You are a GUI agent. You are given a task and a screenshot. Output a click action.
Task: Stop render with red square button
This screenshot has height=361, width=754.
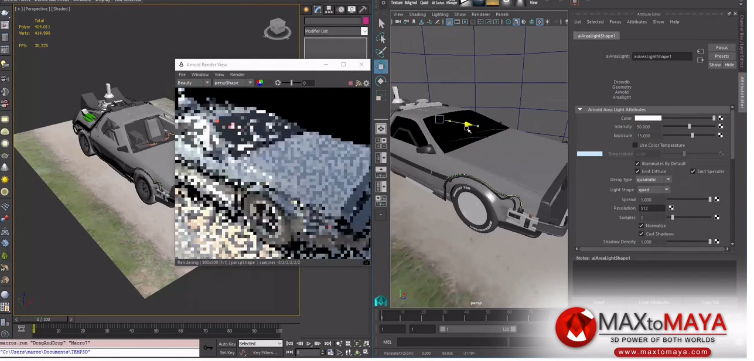[351, 83]
